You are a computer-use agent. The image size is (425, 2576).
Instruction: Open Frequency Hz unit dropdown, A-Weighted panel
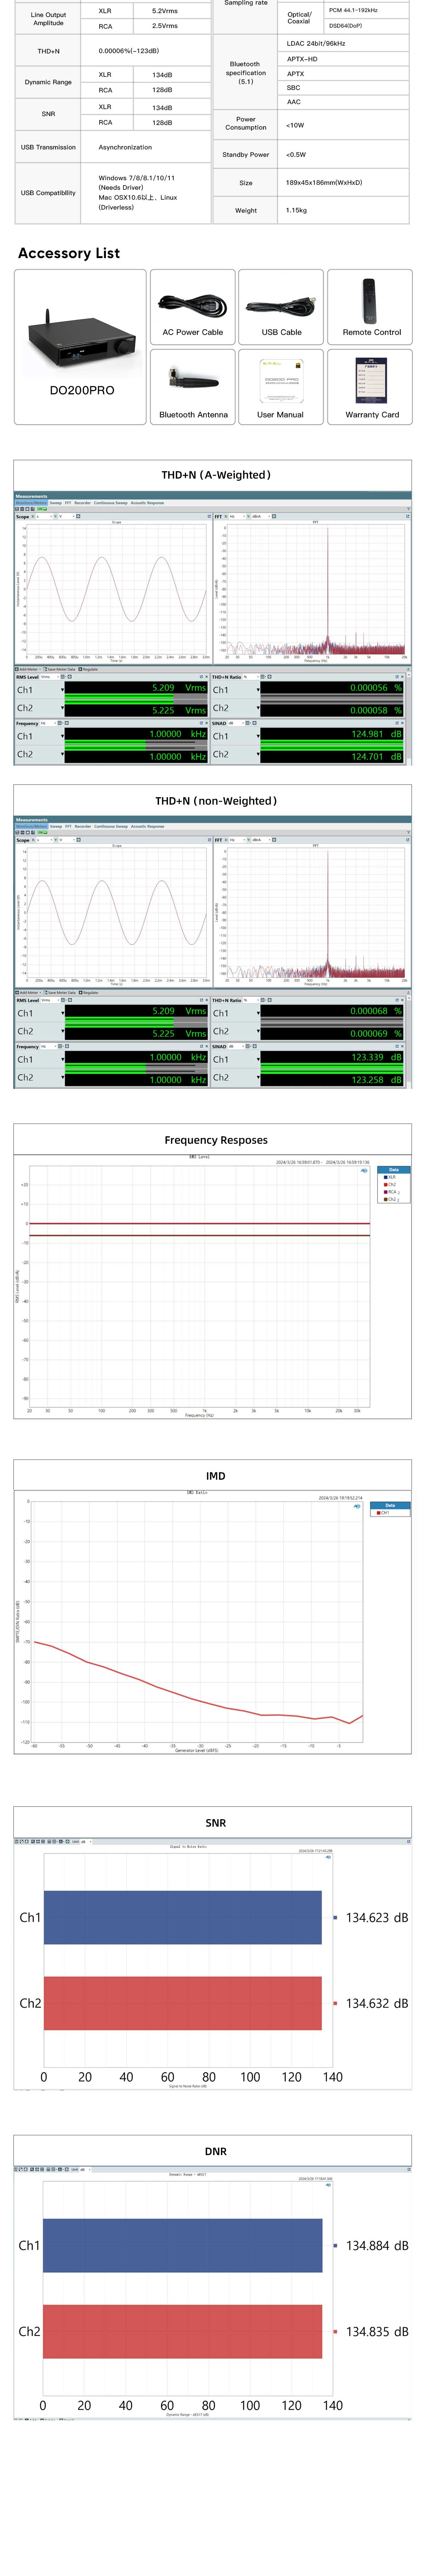48,723
